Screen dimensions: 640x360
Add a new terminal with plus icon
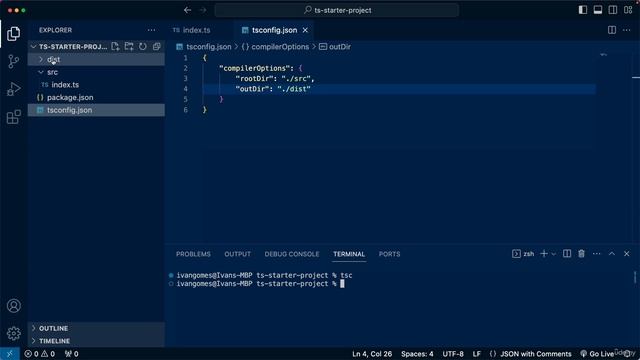pos(544,254)
